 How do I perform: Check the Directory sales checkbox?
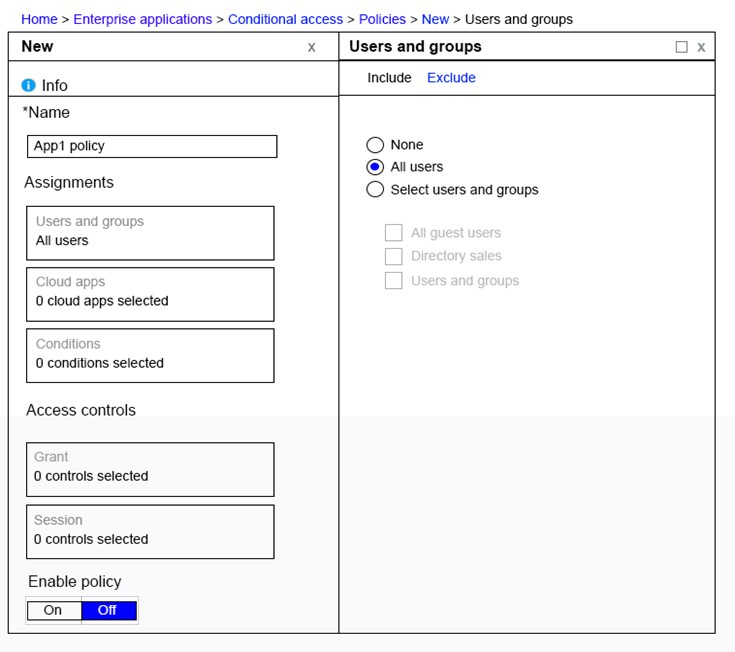coord(393,256)
